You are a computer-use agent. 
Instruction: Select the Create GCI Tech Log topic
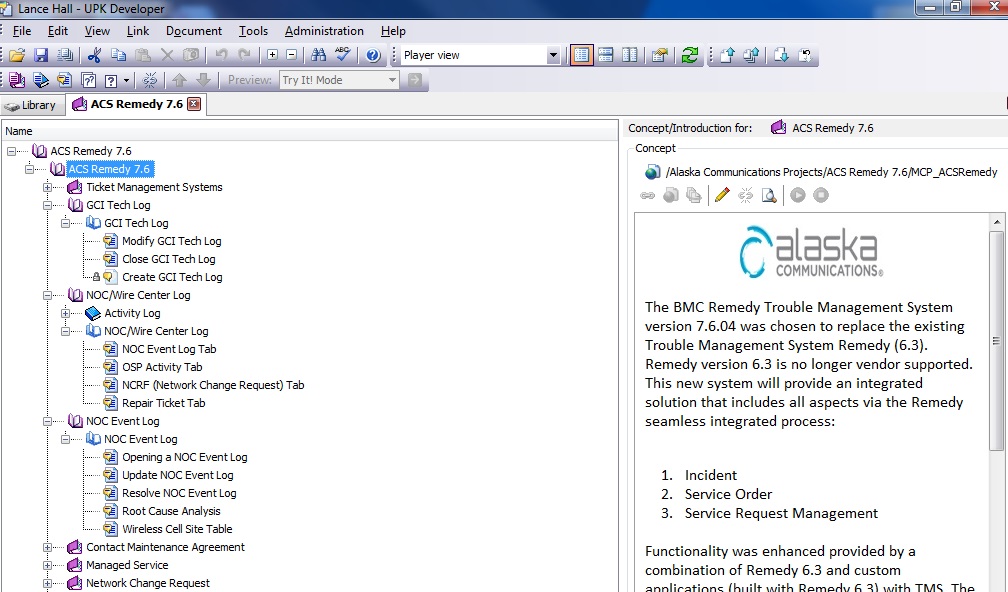pyautogui.click(x=172, y=277)
